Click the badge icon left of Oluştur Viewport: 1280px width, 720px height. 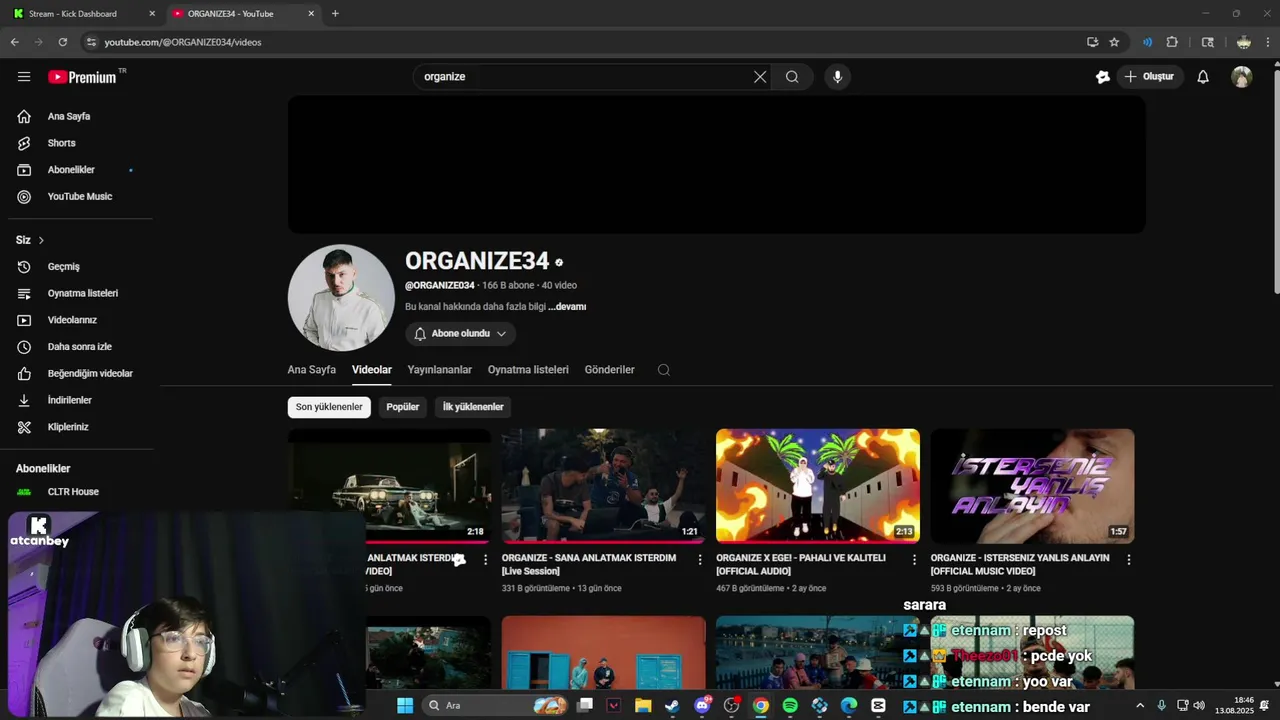[1102, 77]
